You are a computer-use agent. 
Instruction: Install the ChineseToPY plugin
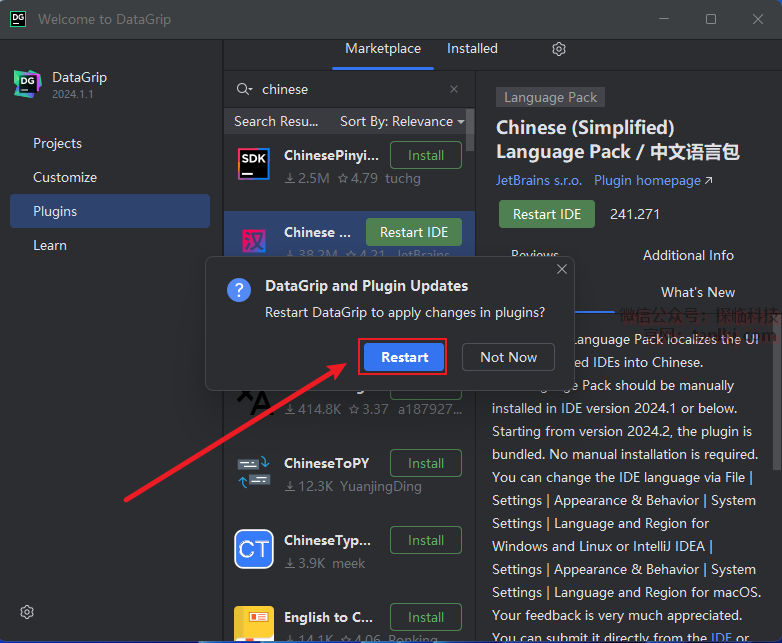[425, 463]
